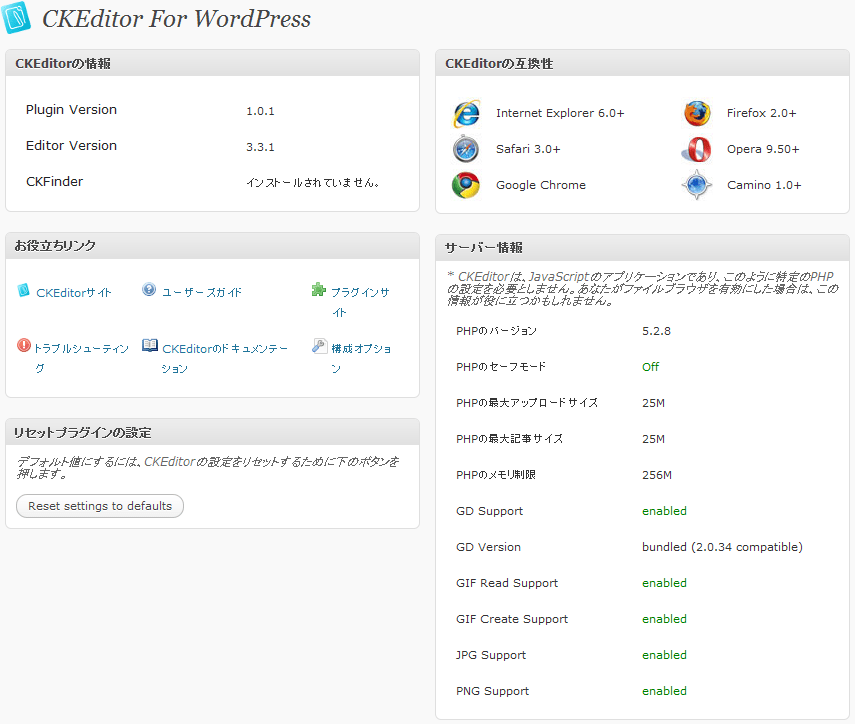Click the CKEditor For WordPress page title

pos(177,19)
